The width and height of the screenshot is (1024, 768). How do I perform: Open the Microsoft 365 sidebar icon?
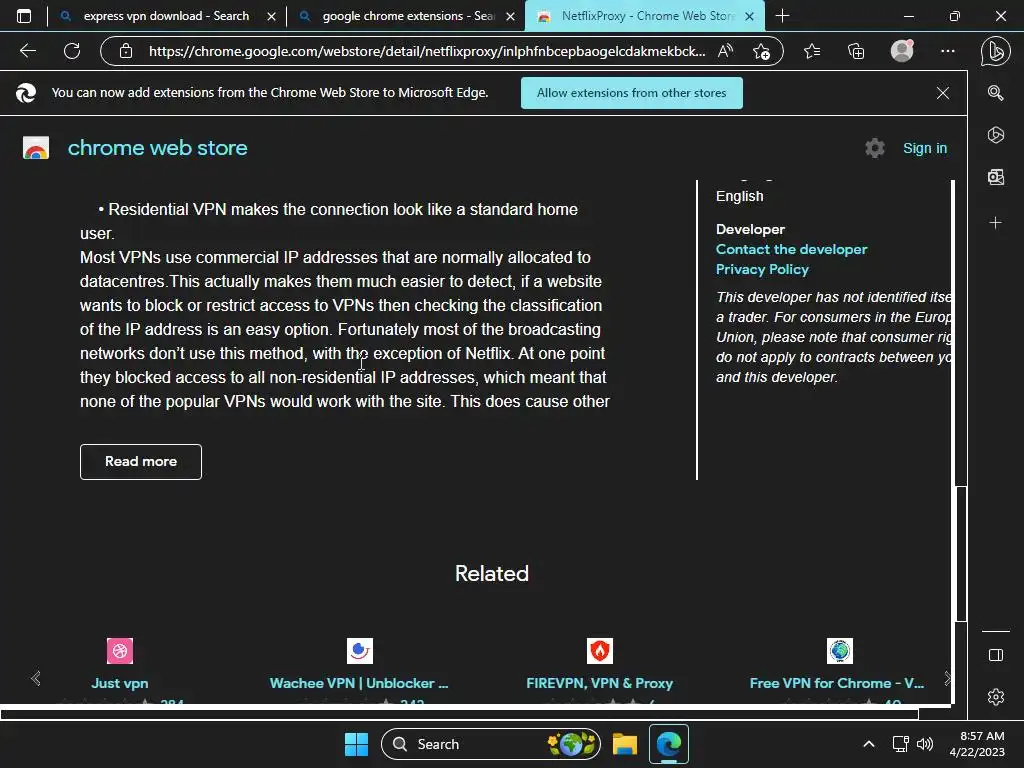995,135
